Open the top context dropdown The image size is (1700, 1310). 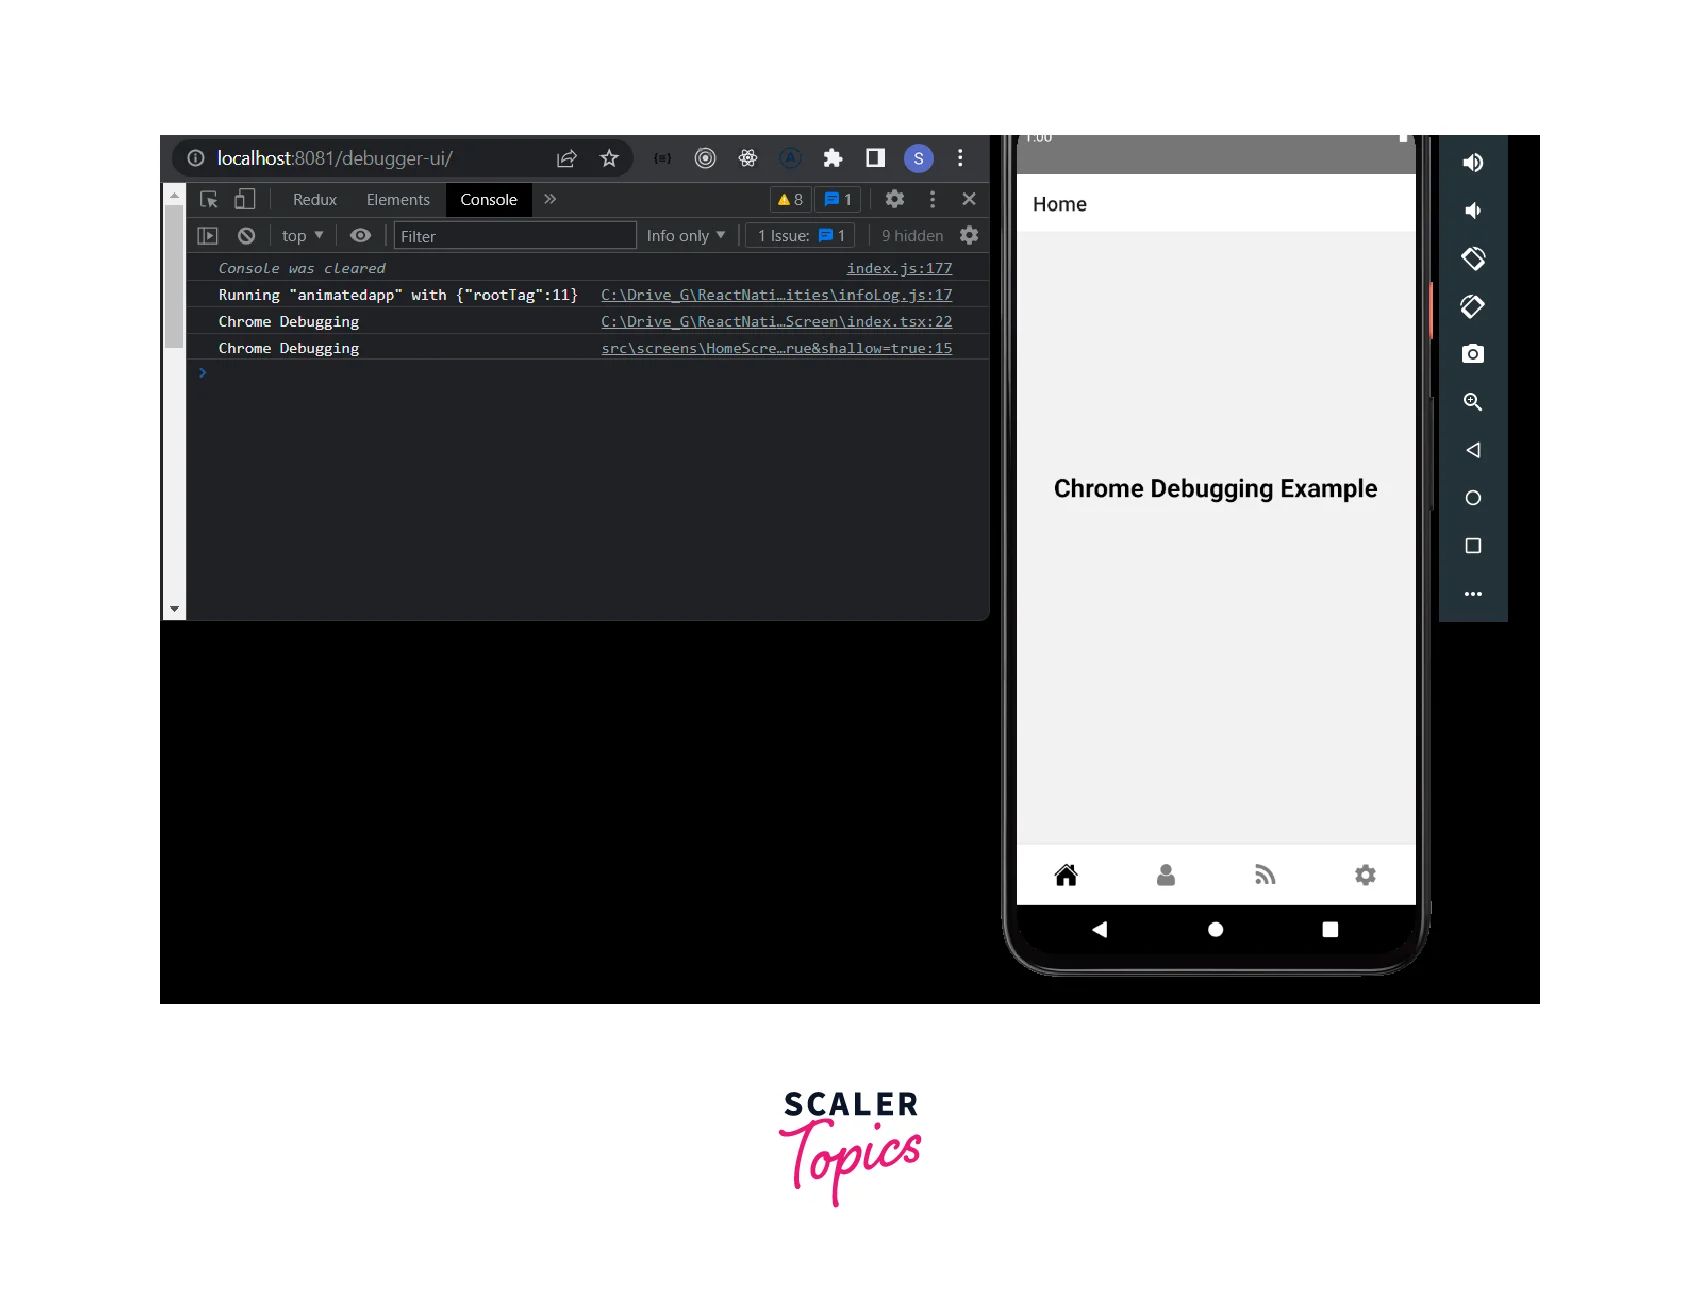(302, 236)
